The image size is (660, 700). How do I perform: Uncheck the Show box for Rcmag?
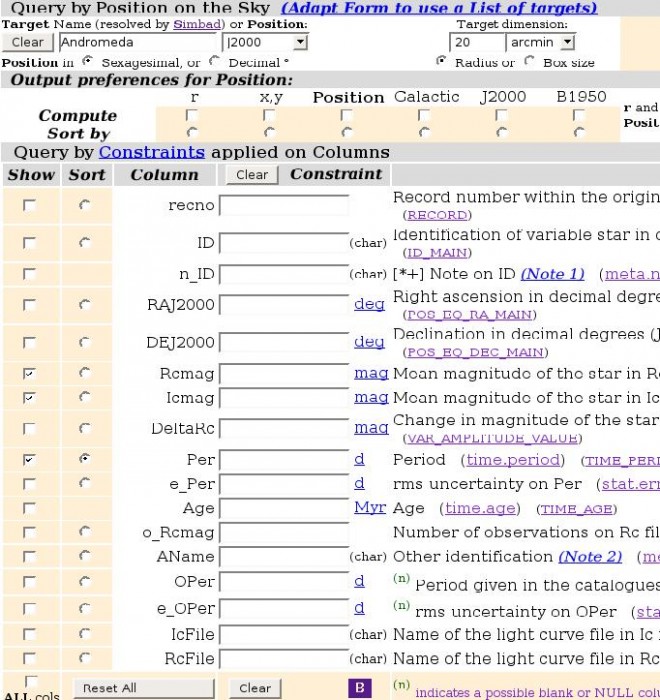(30, 373)
